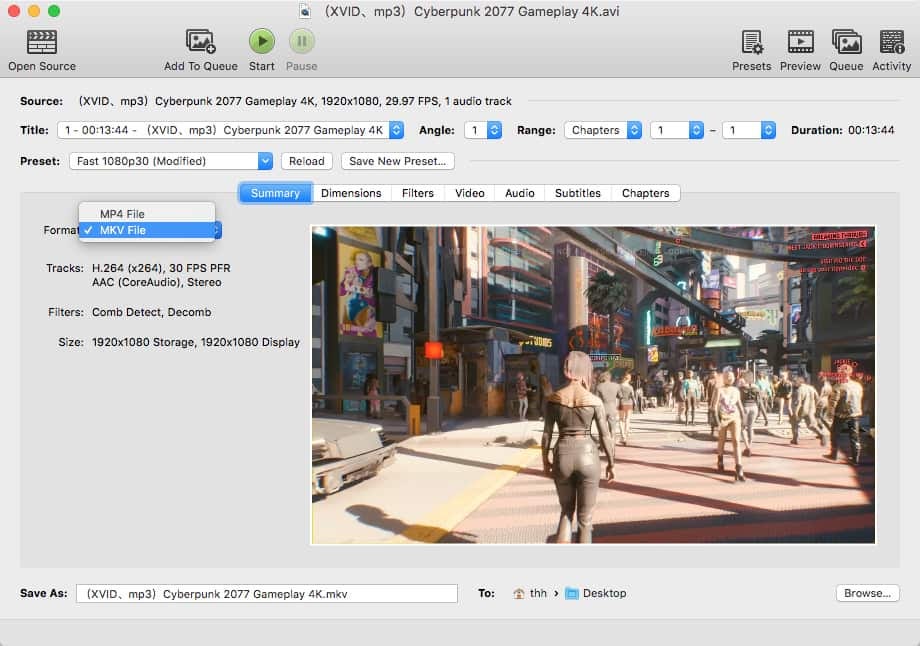Show the Queue window icon
The image size is (920, 646).
846,42
